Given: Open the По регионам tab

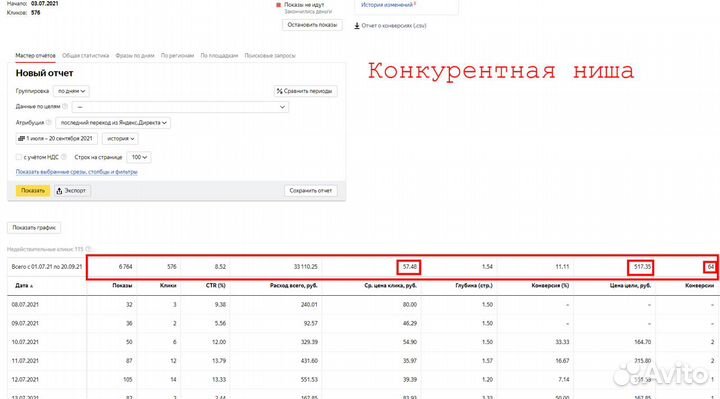Looking at the screenshot, I should [177, 56].
